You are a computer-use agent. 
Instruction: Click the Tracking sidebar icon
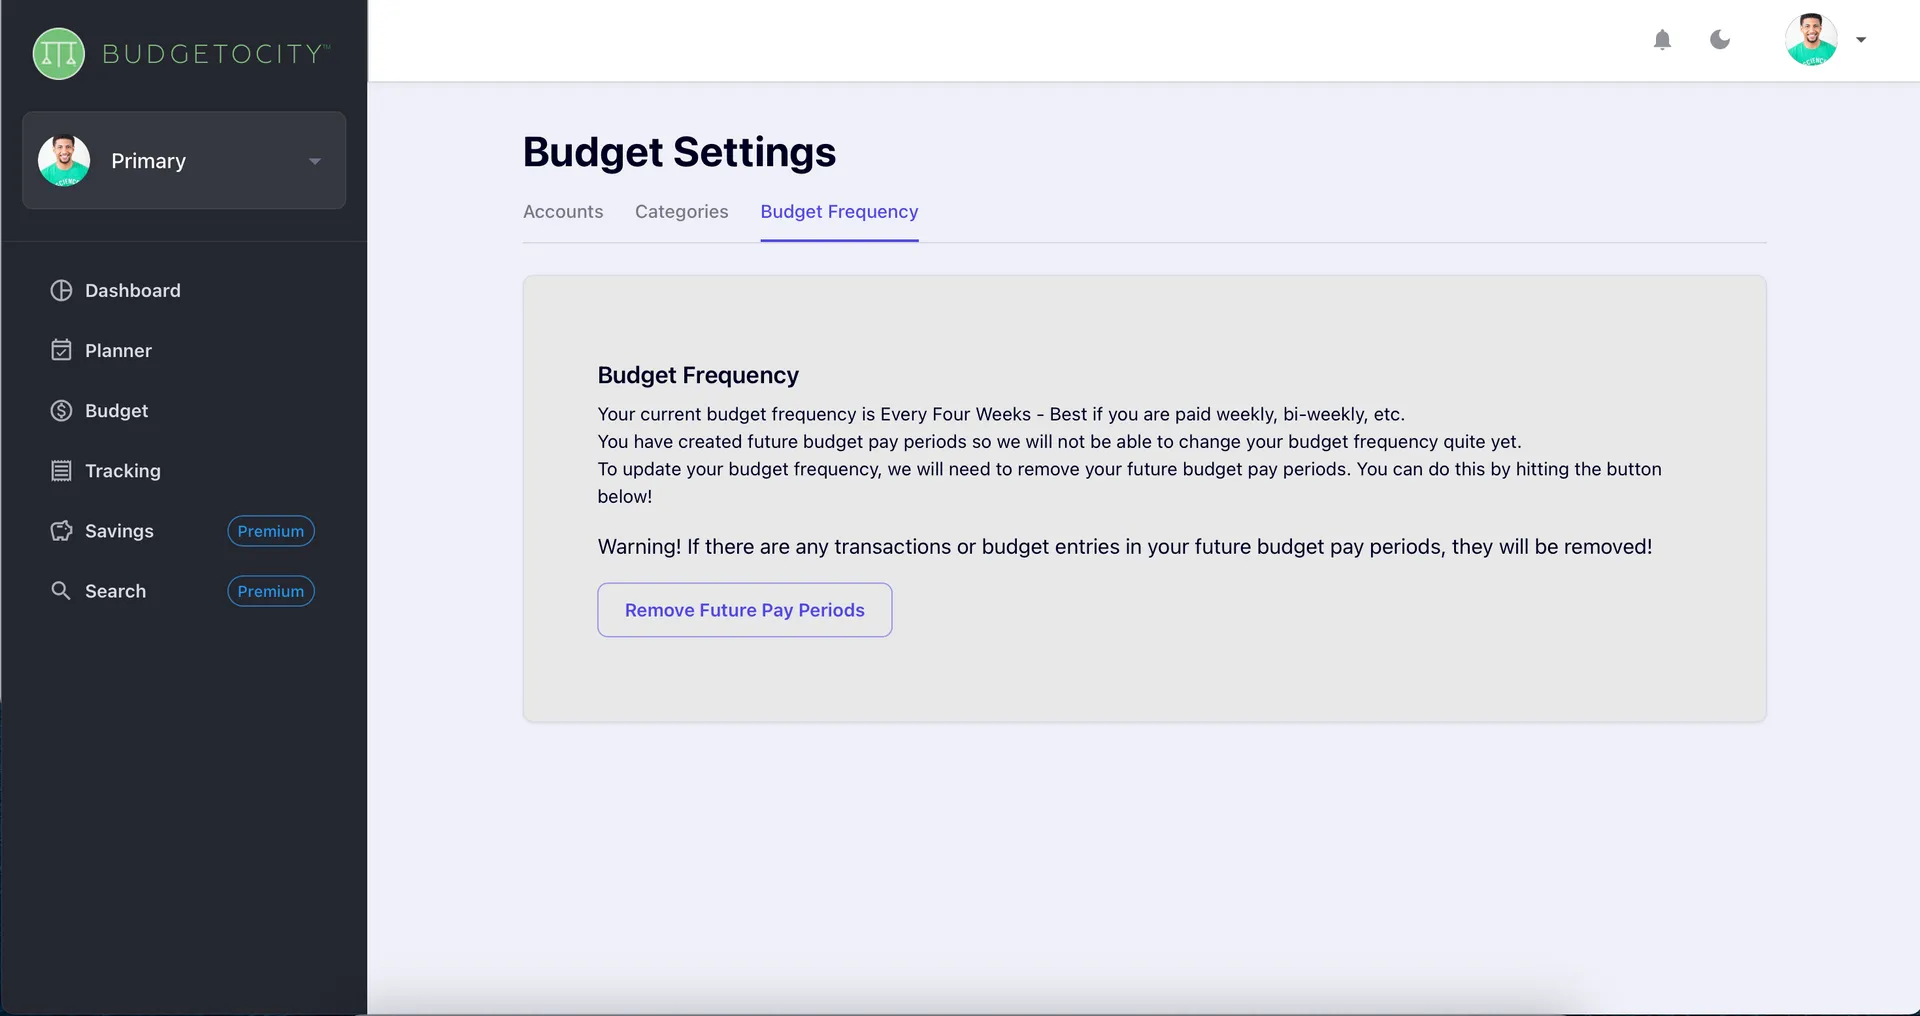tap(61, 470)
